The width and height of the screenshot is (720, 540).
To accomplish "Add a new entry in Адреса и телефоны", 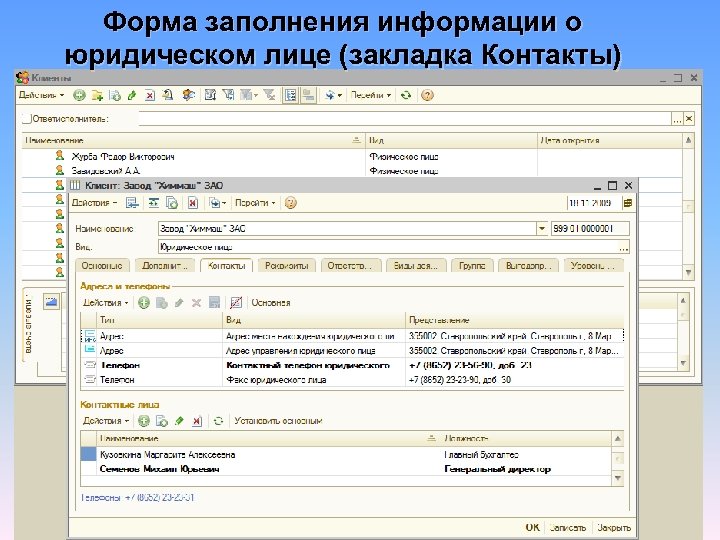I will [144, 303].
